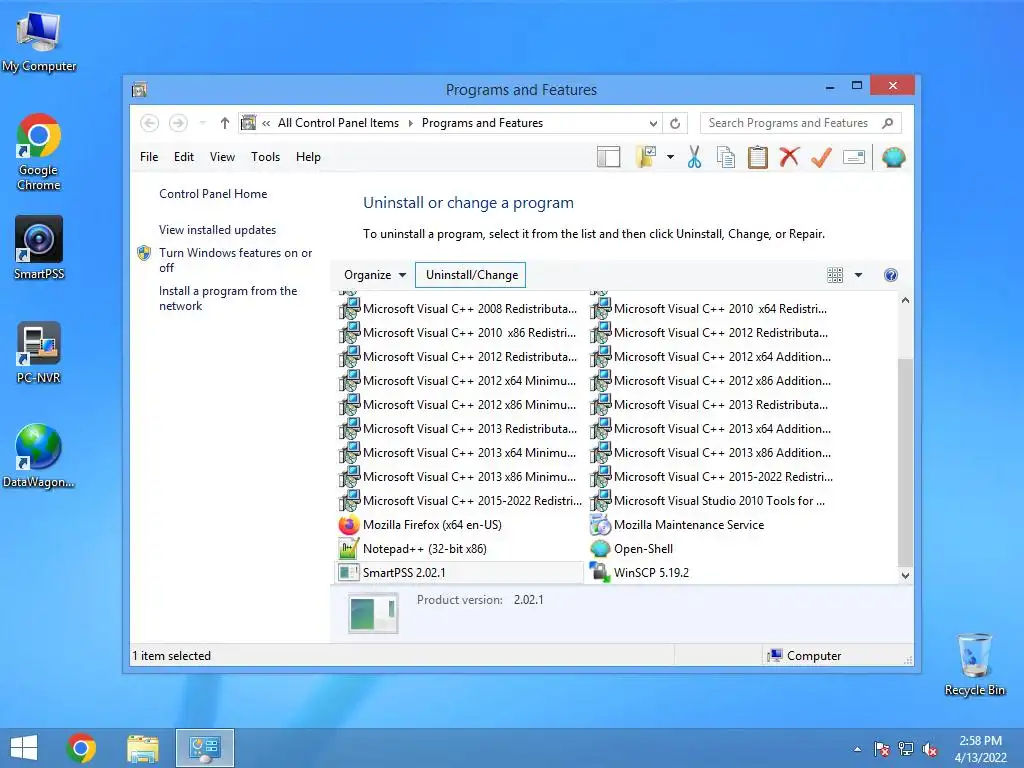The width and height of the screenshot is (1024, 768).
Task: Click the folder options toolbar icon
Action: point(645,157)
